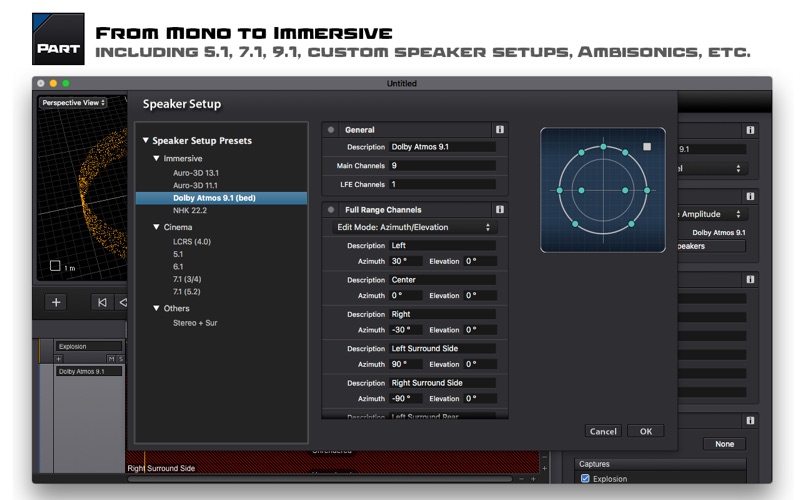Select the 7.1 (5.2) preset
Viewport: 800px width, 500px height.
click(186, 292)
